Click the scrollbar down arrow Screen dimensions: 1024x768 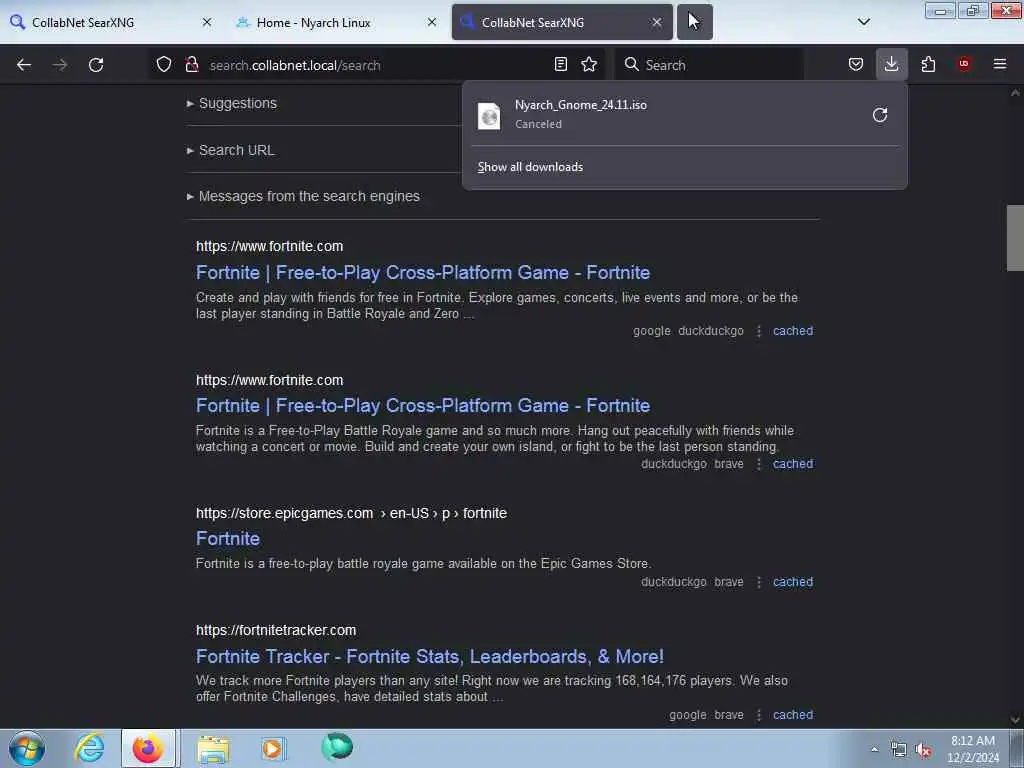coord(1015,720)
